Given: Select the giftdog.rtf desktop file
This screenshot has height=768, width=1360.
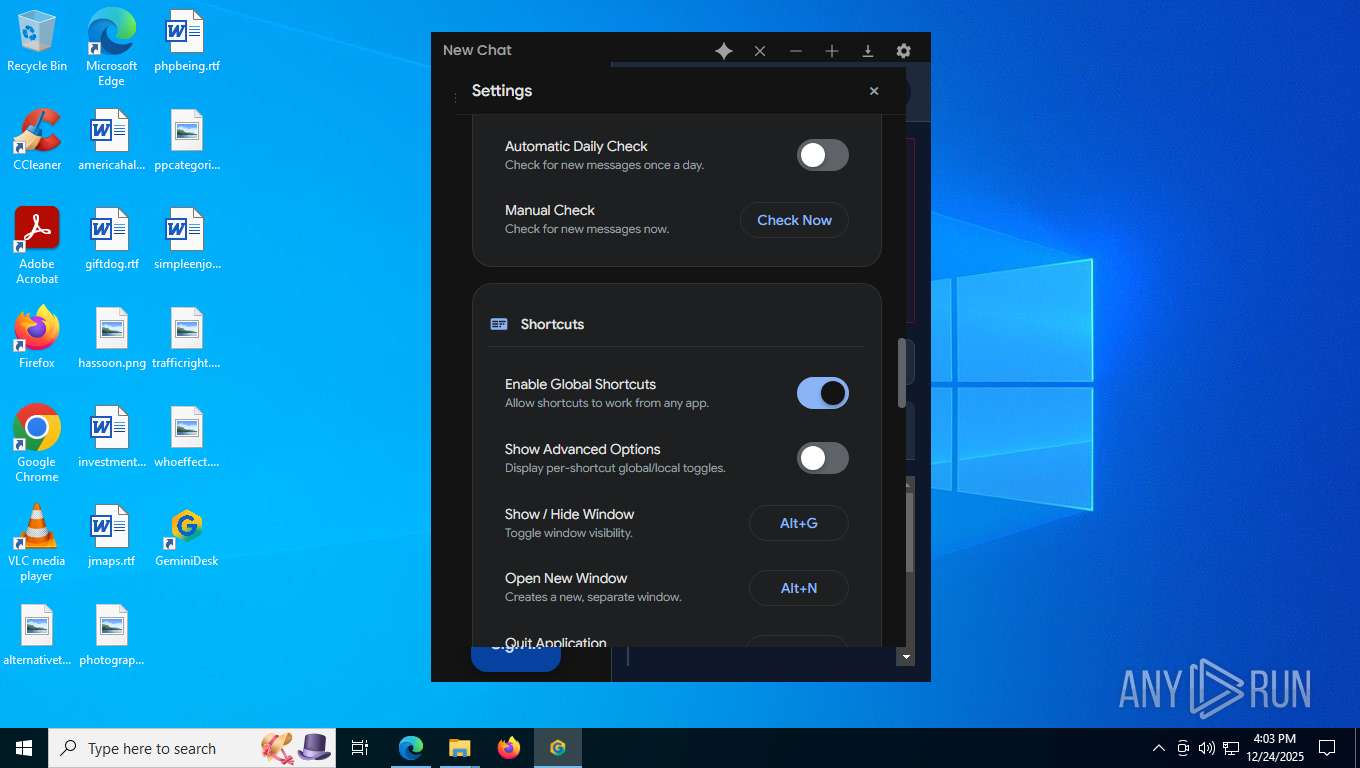Looking at the screenshot, I should (111, 239).
